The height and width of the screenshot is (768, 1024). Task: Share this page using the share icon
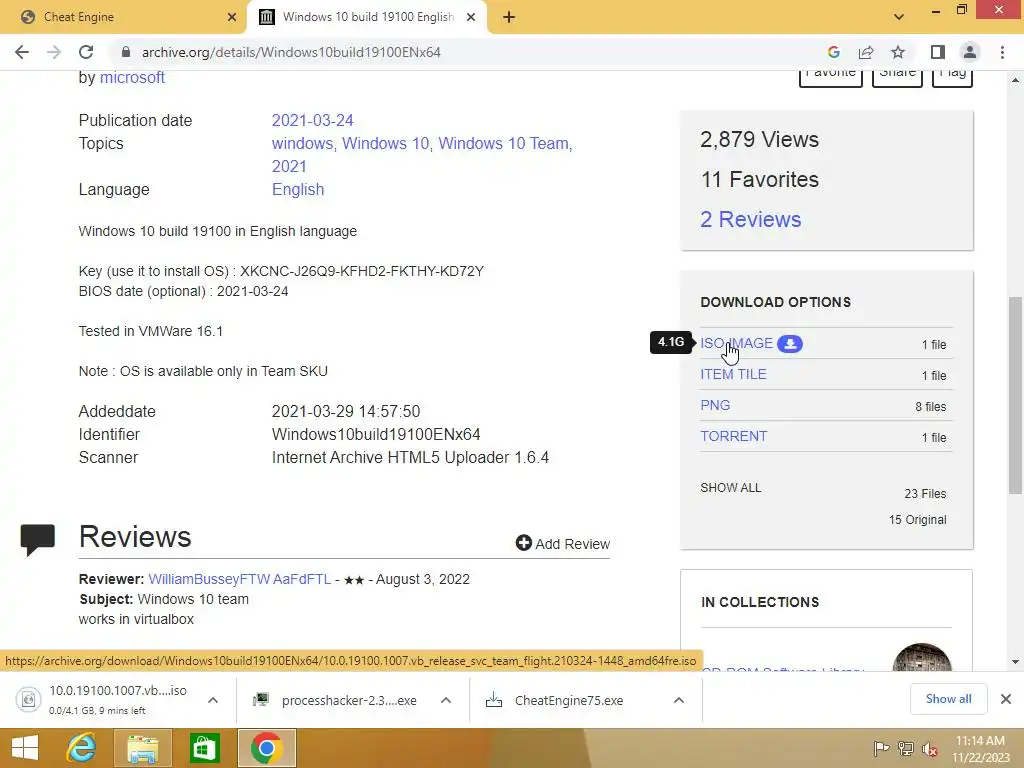(x=866, y=52)
